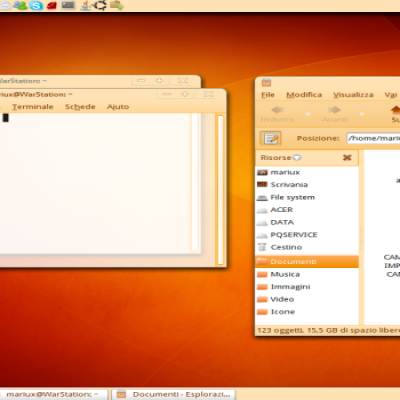Go back with the Indietro arrow

coord(277,114)
